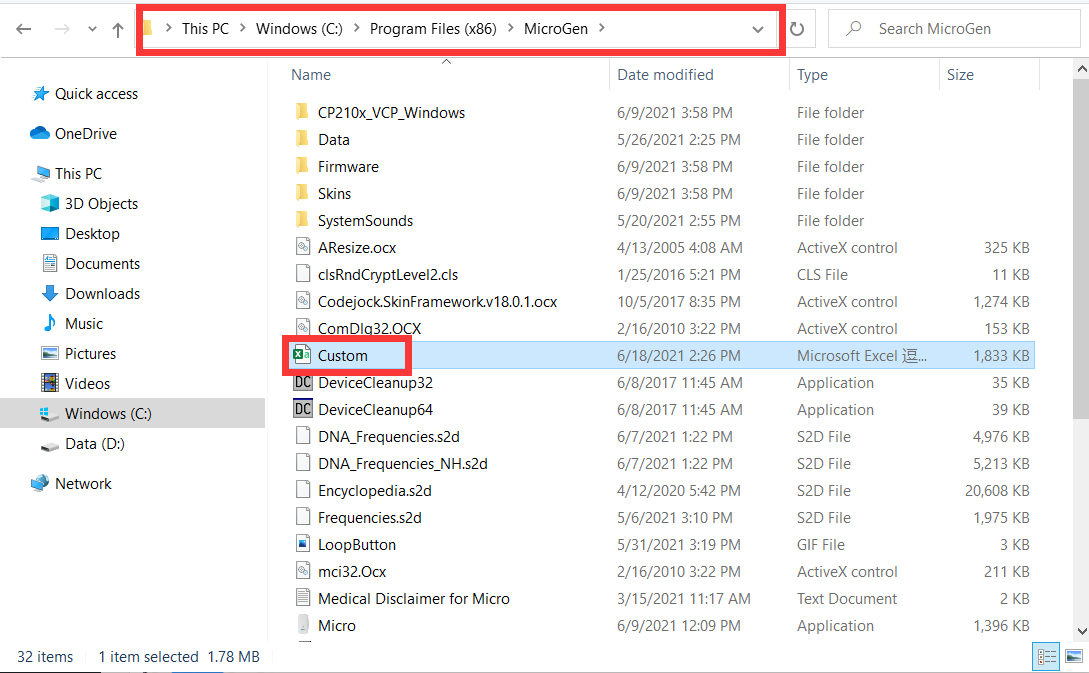This screenshot has width=1089, height=673.
Task: Sort by the Date modified column
Action: (665, 74)
